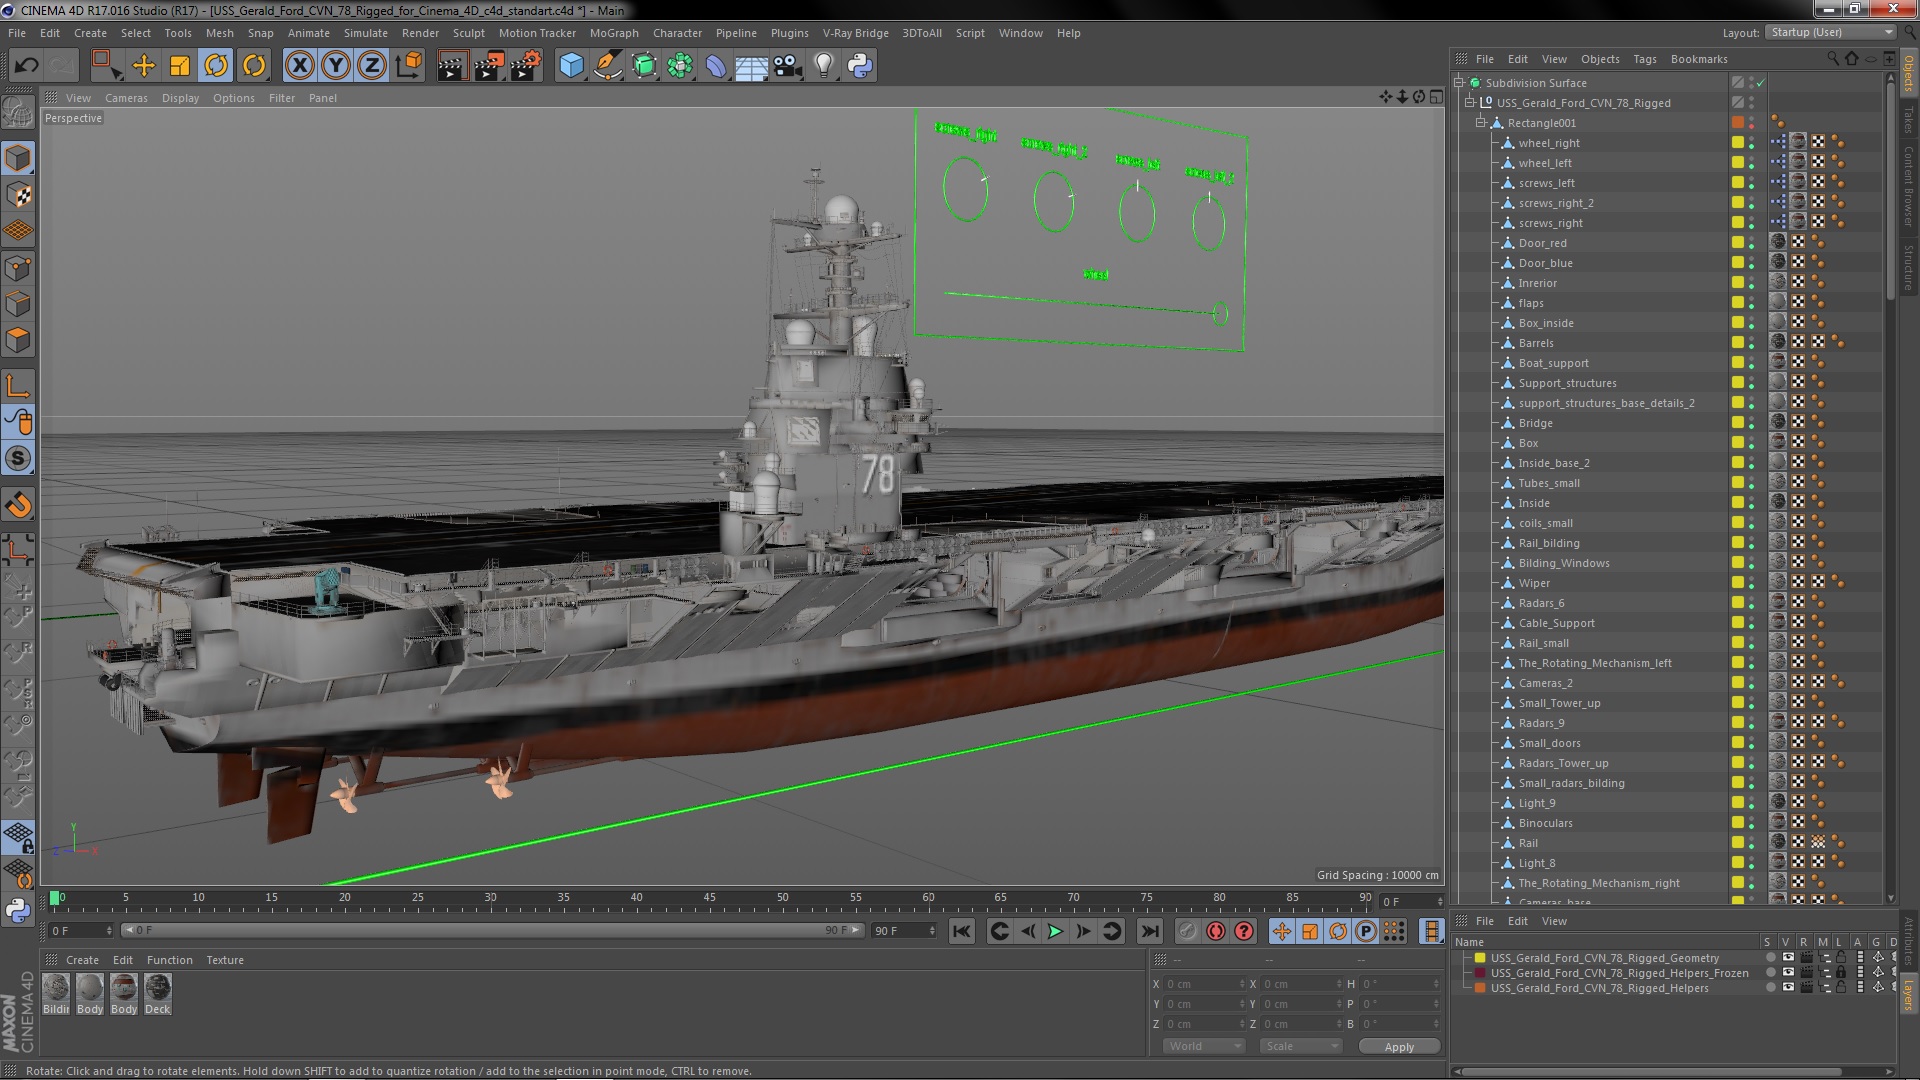Screen dimensions: 1920x1080
Task: Toggle visibility dots for Barrels object
Action: [1751, 343]
